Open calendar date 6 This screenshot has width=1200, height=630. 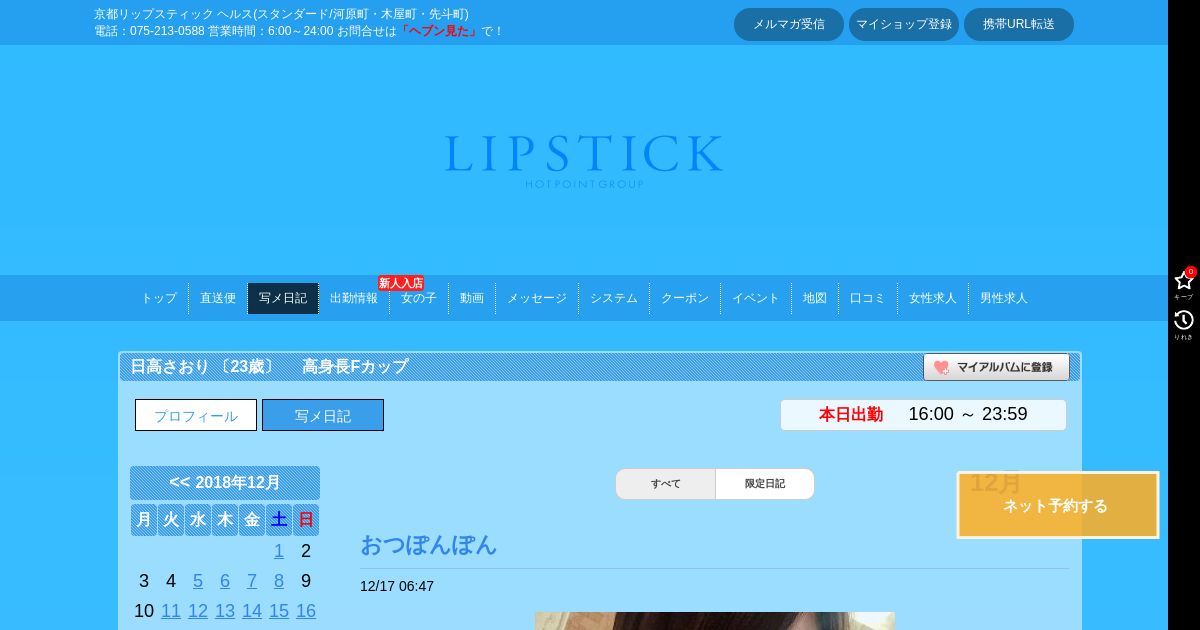tap(225, 581)
